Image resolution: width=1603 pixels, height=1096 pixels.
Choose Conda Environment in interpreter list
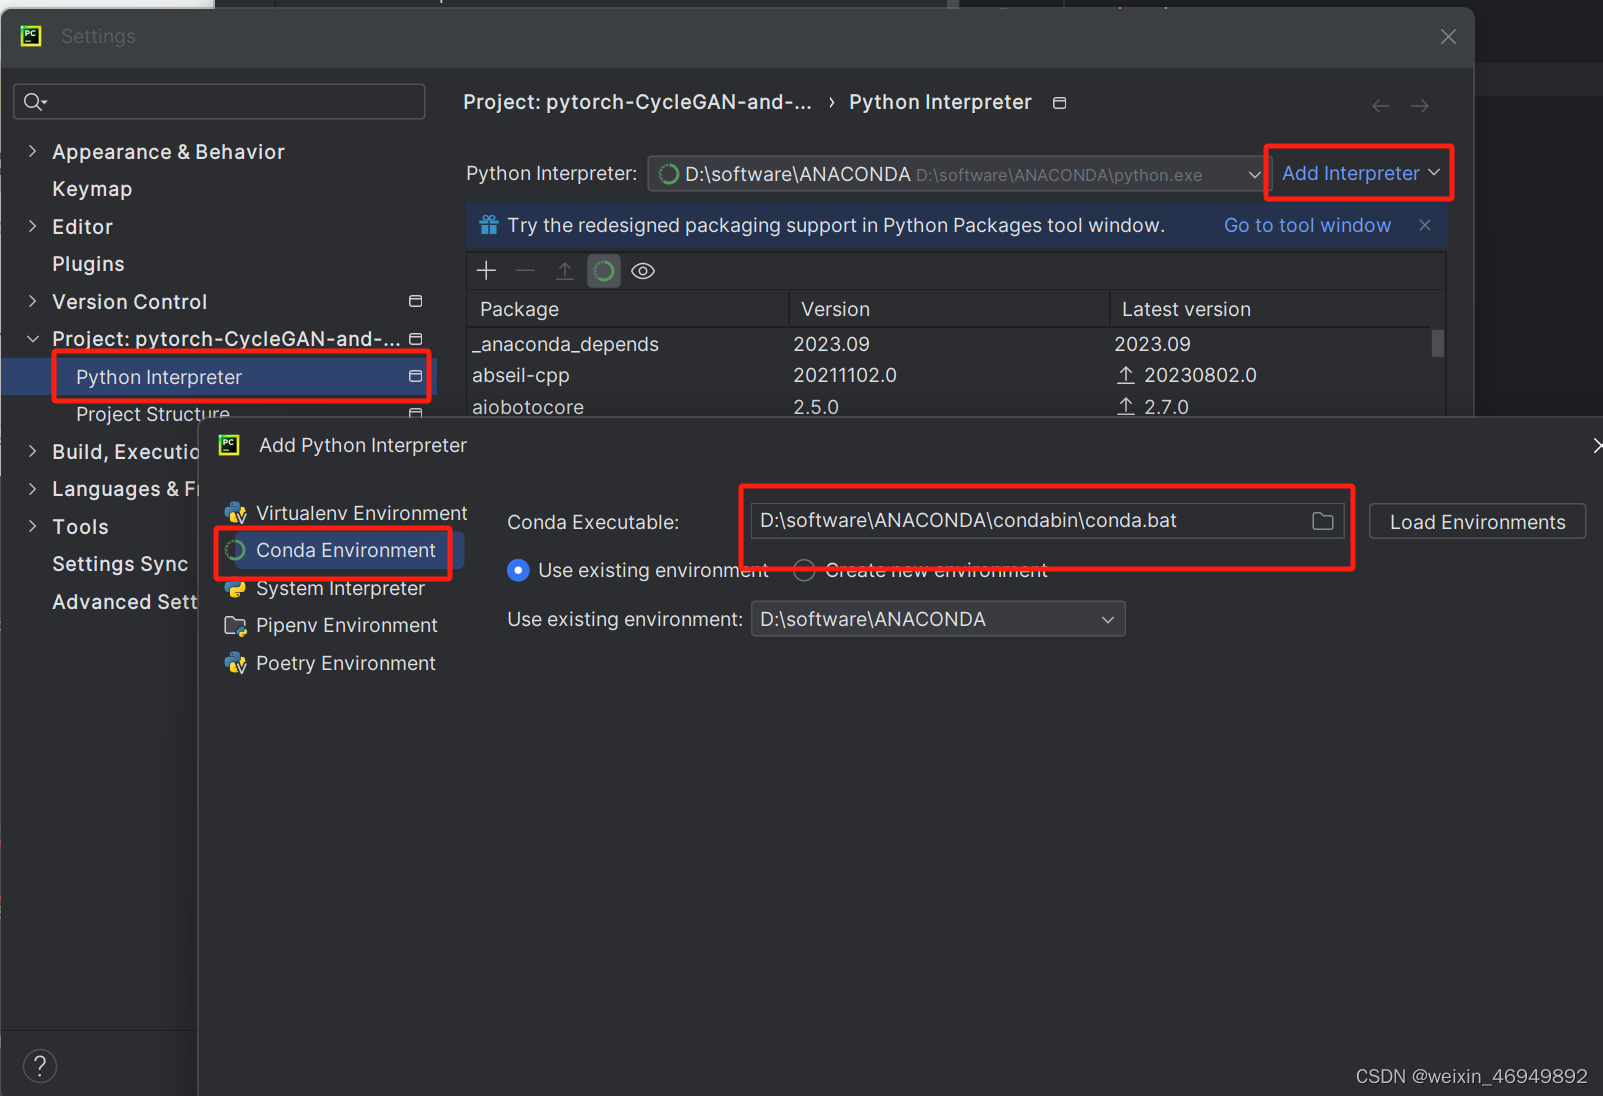tap(345, 550)
